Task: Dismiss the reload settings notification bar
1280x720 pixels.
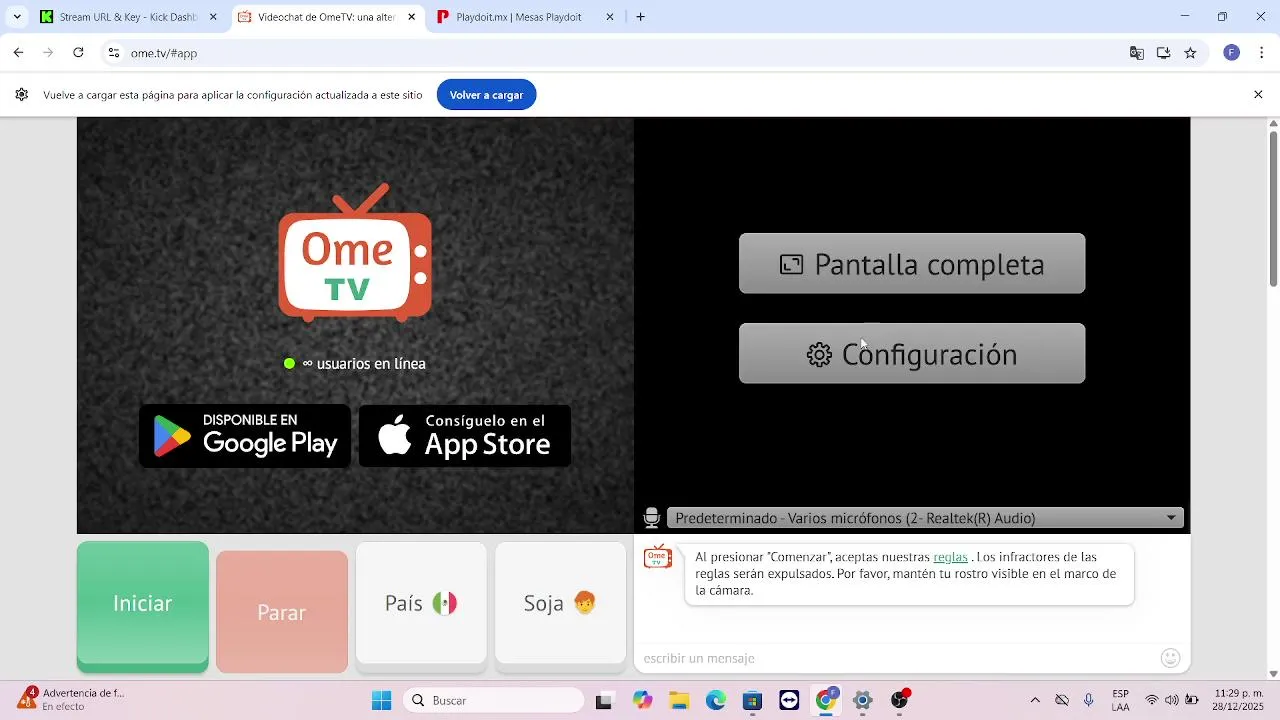Action: (1258, 95)
